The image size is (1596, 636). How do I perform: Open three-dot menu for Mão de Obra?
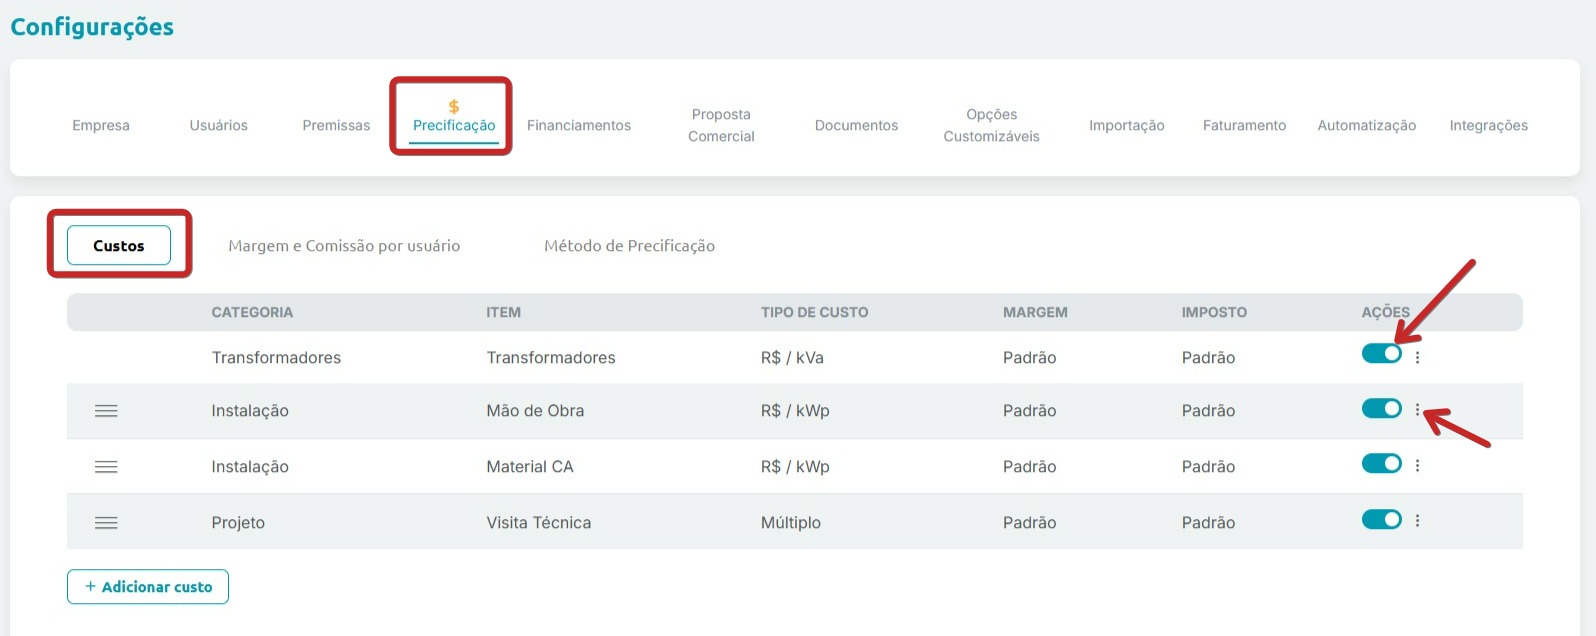click(x=1417, y=409)
